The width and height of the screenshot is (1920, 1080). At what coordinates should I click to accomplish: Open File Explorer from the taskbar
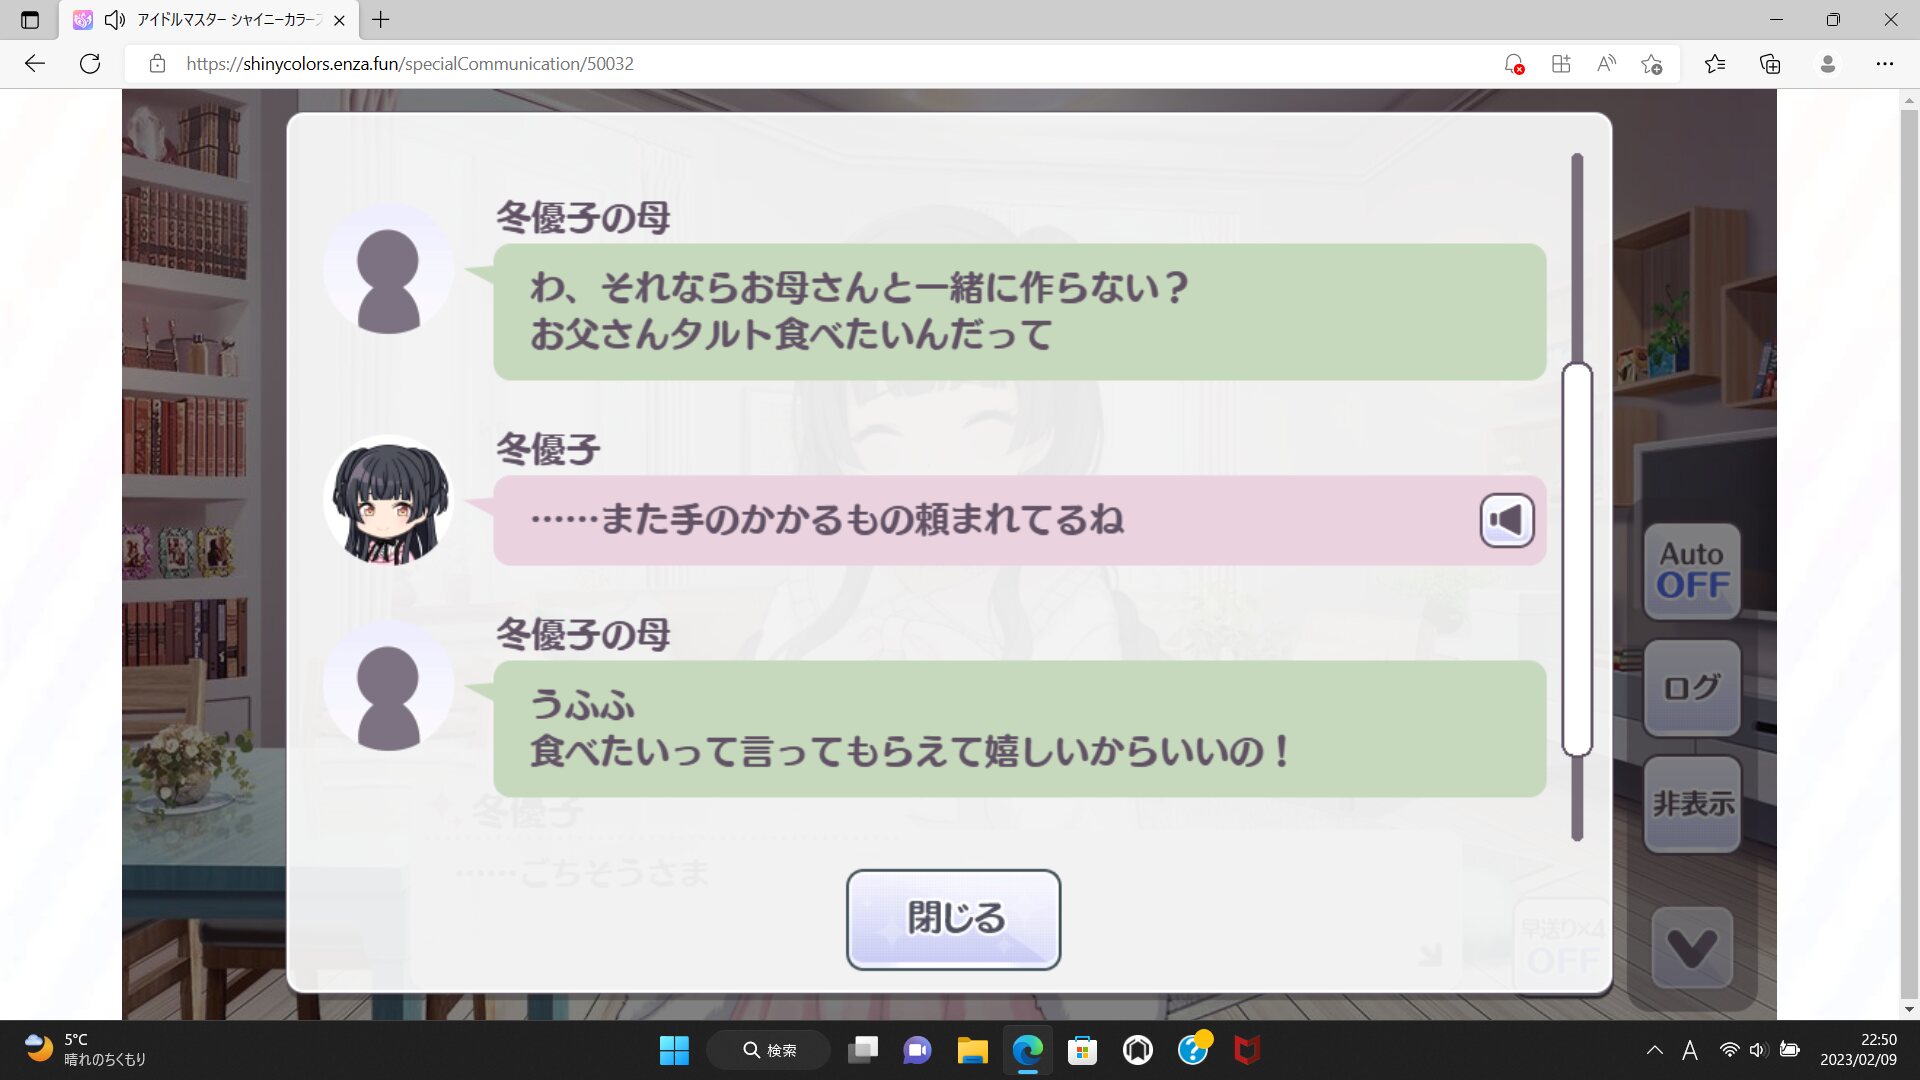coord(972,1050)
